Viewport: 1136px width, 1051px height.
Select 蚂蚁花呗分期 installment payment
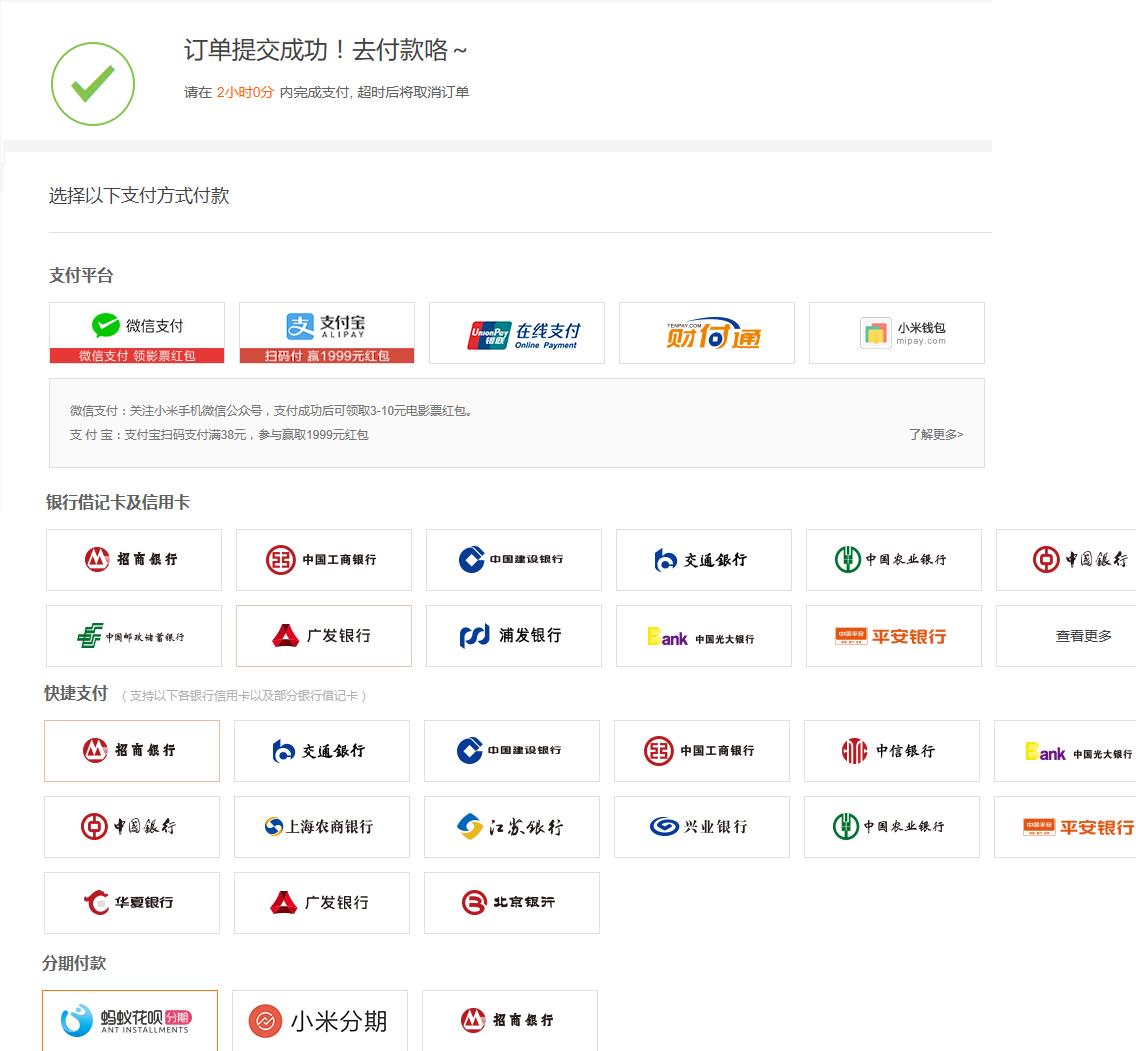coord(131,1021)
